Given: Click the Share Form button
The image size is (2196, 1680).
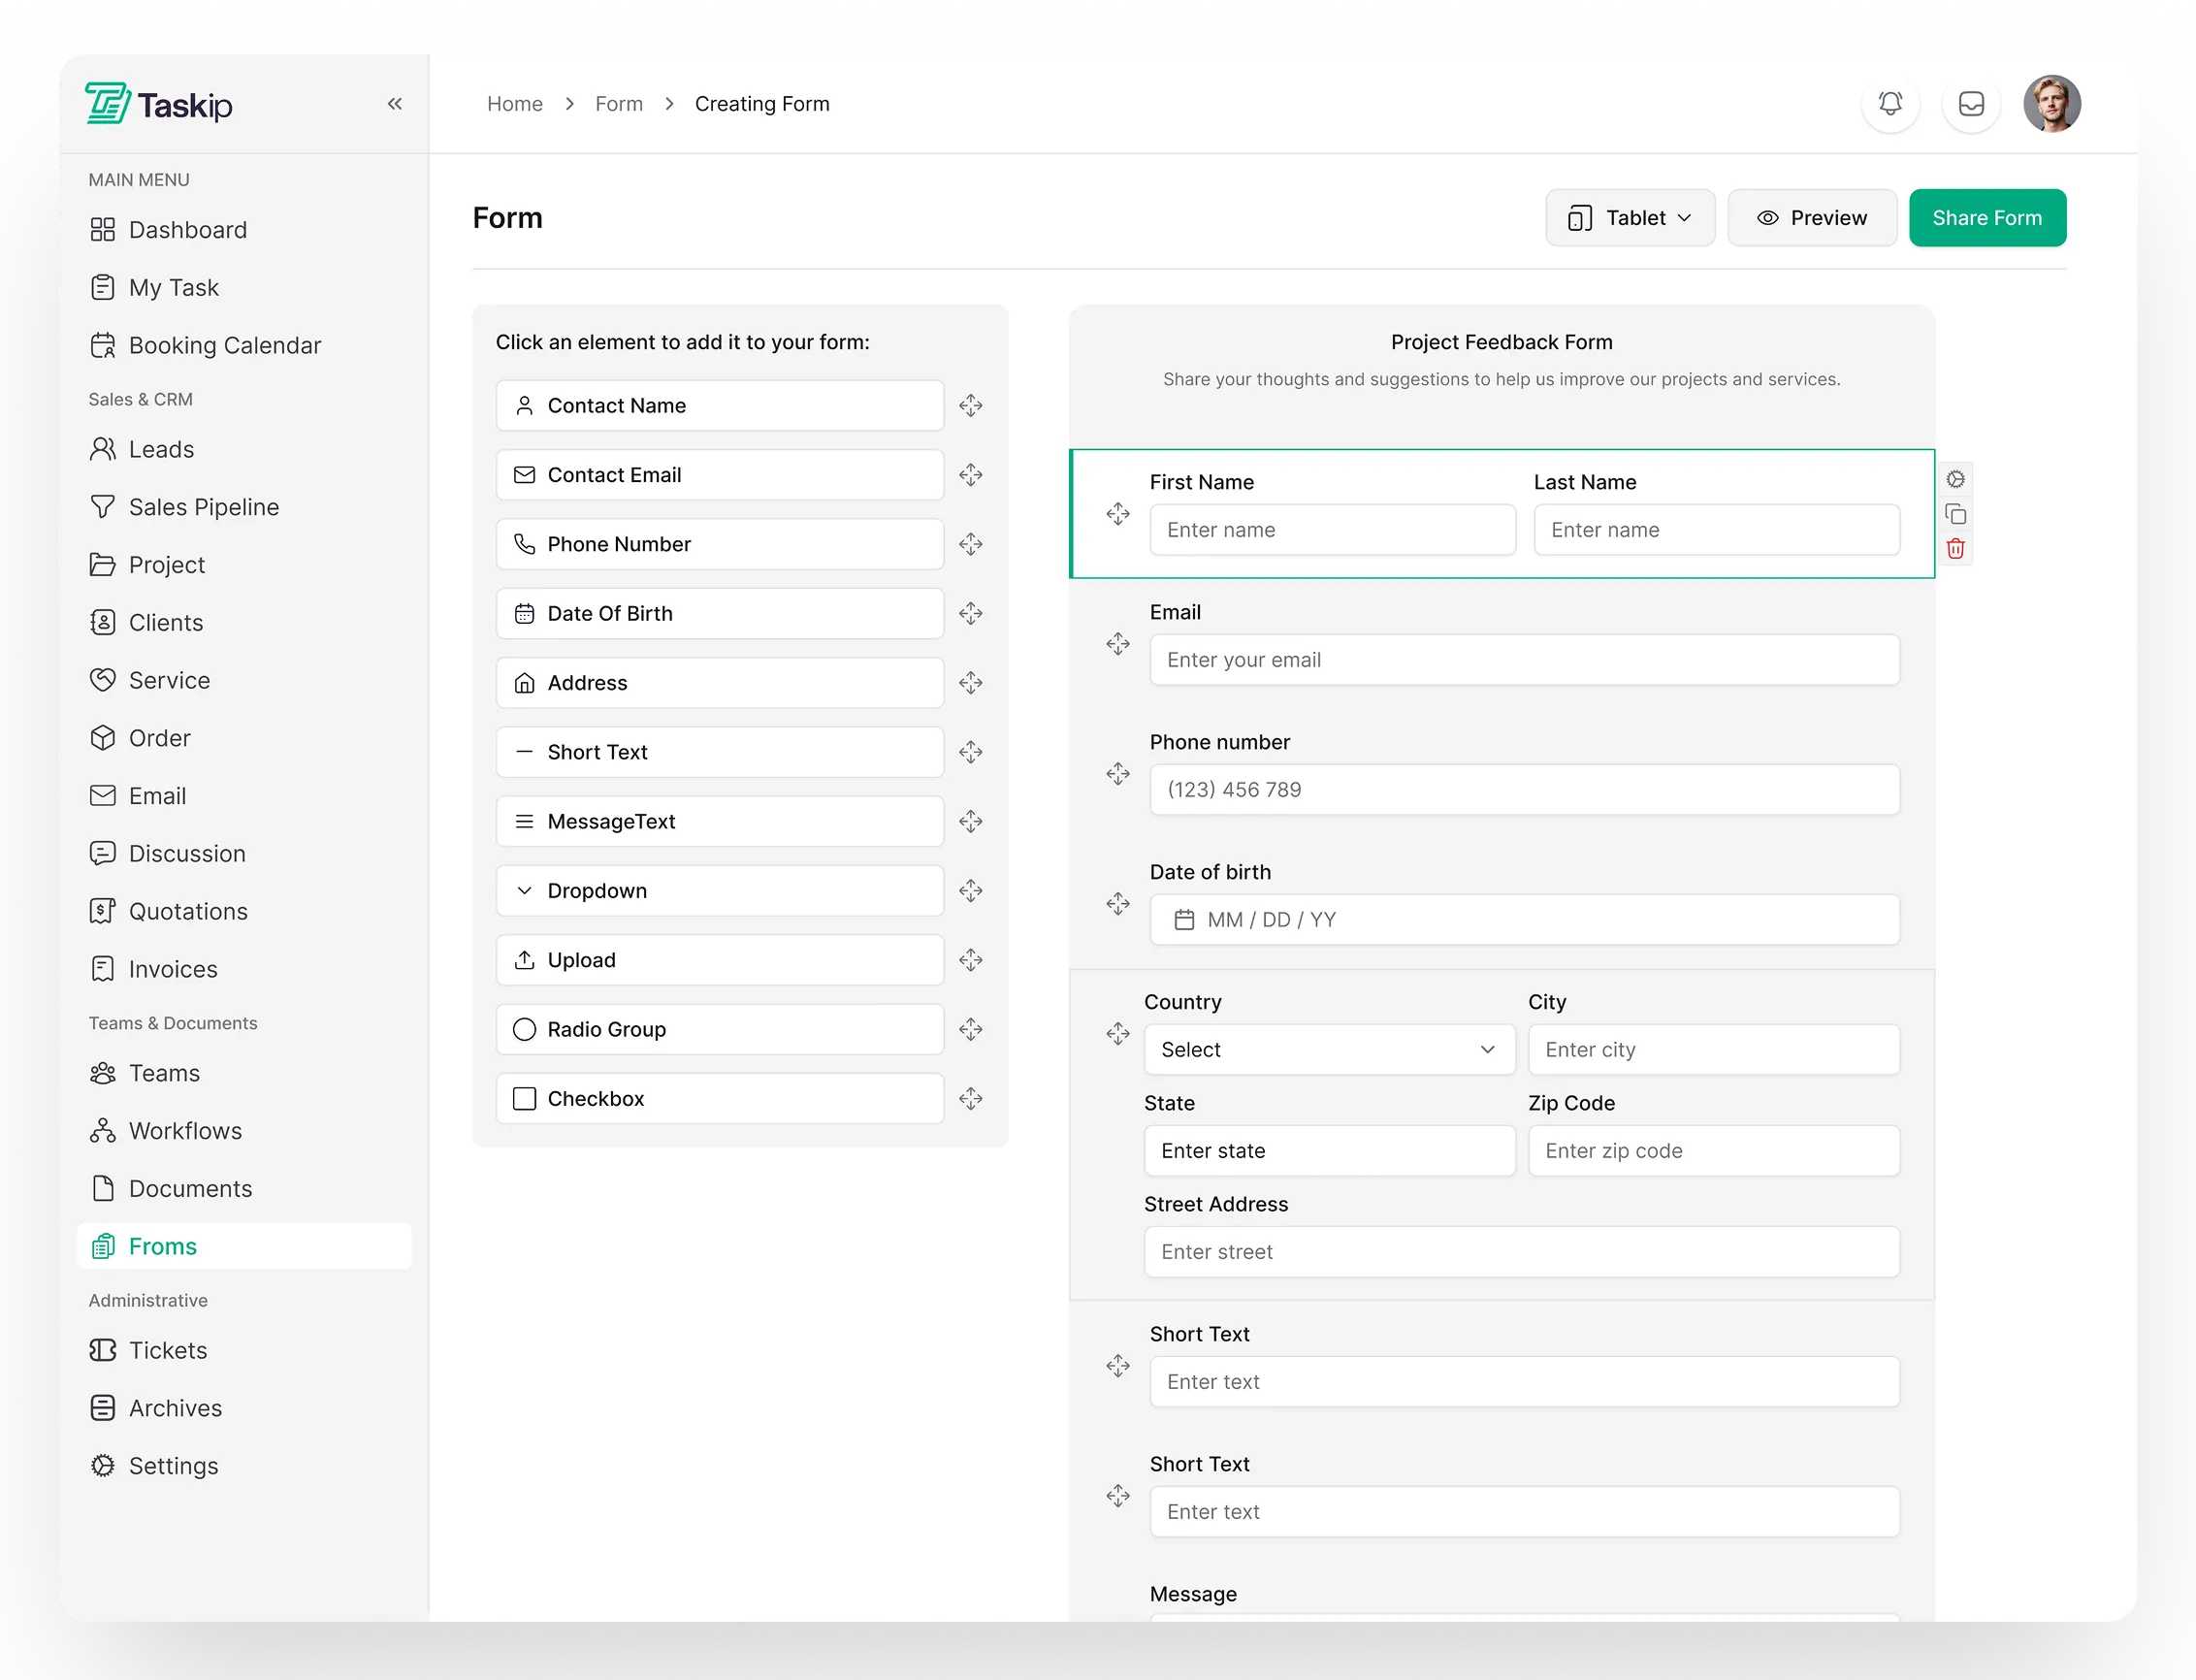Looking at the screenshot, I should click(x=1986, y=218).
